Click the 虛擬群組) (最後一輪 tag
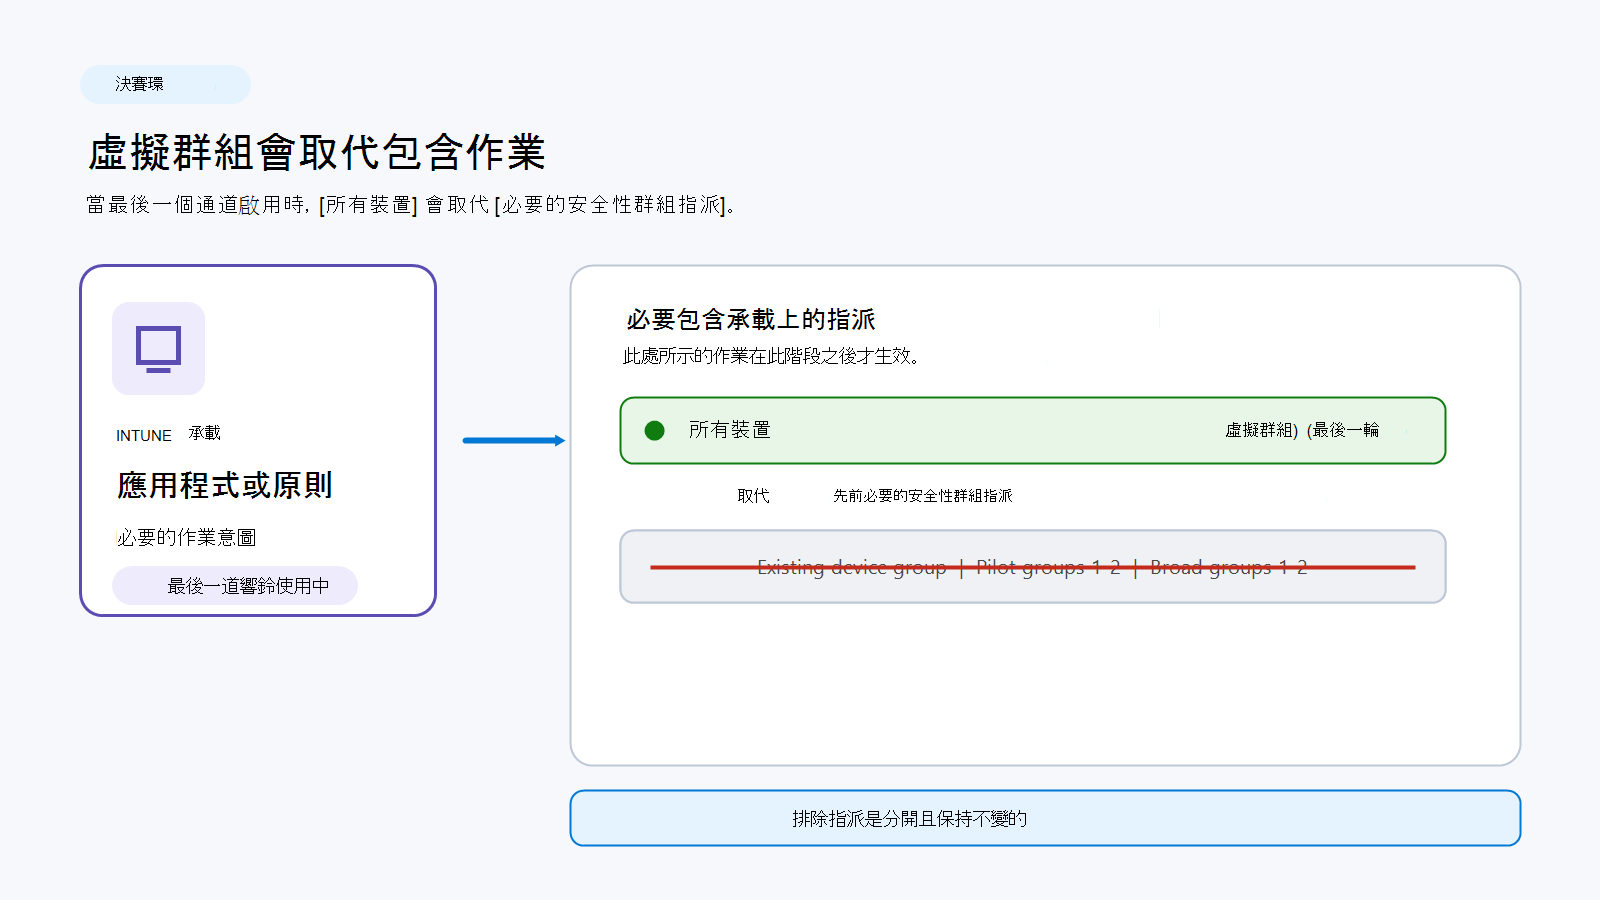1600x900 pixels. (x=1302, y=430)
